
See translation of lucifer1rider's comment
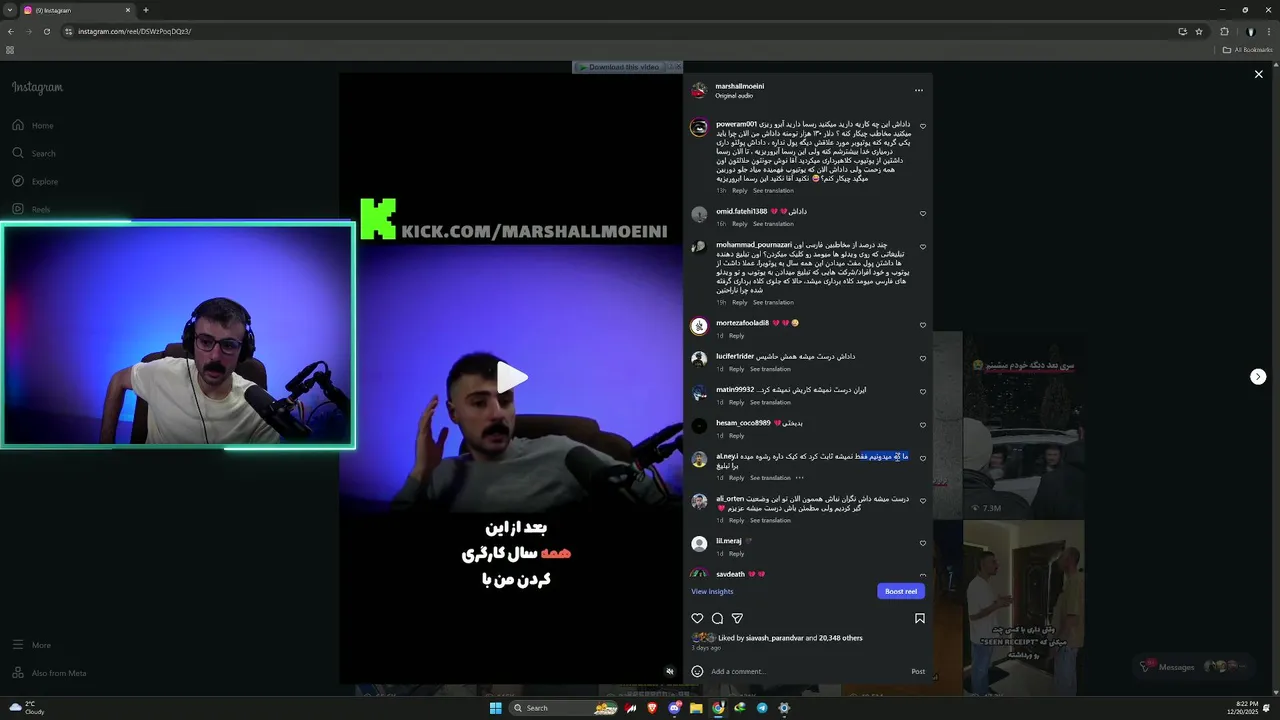tap(770, 369)
